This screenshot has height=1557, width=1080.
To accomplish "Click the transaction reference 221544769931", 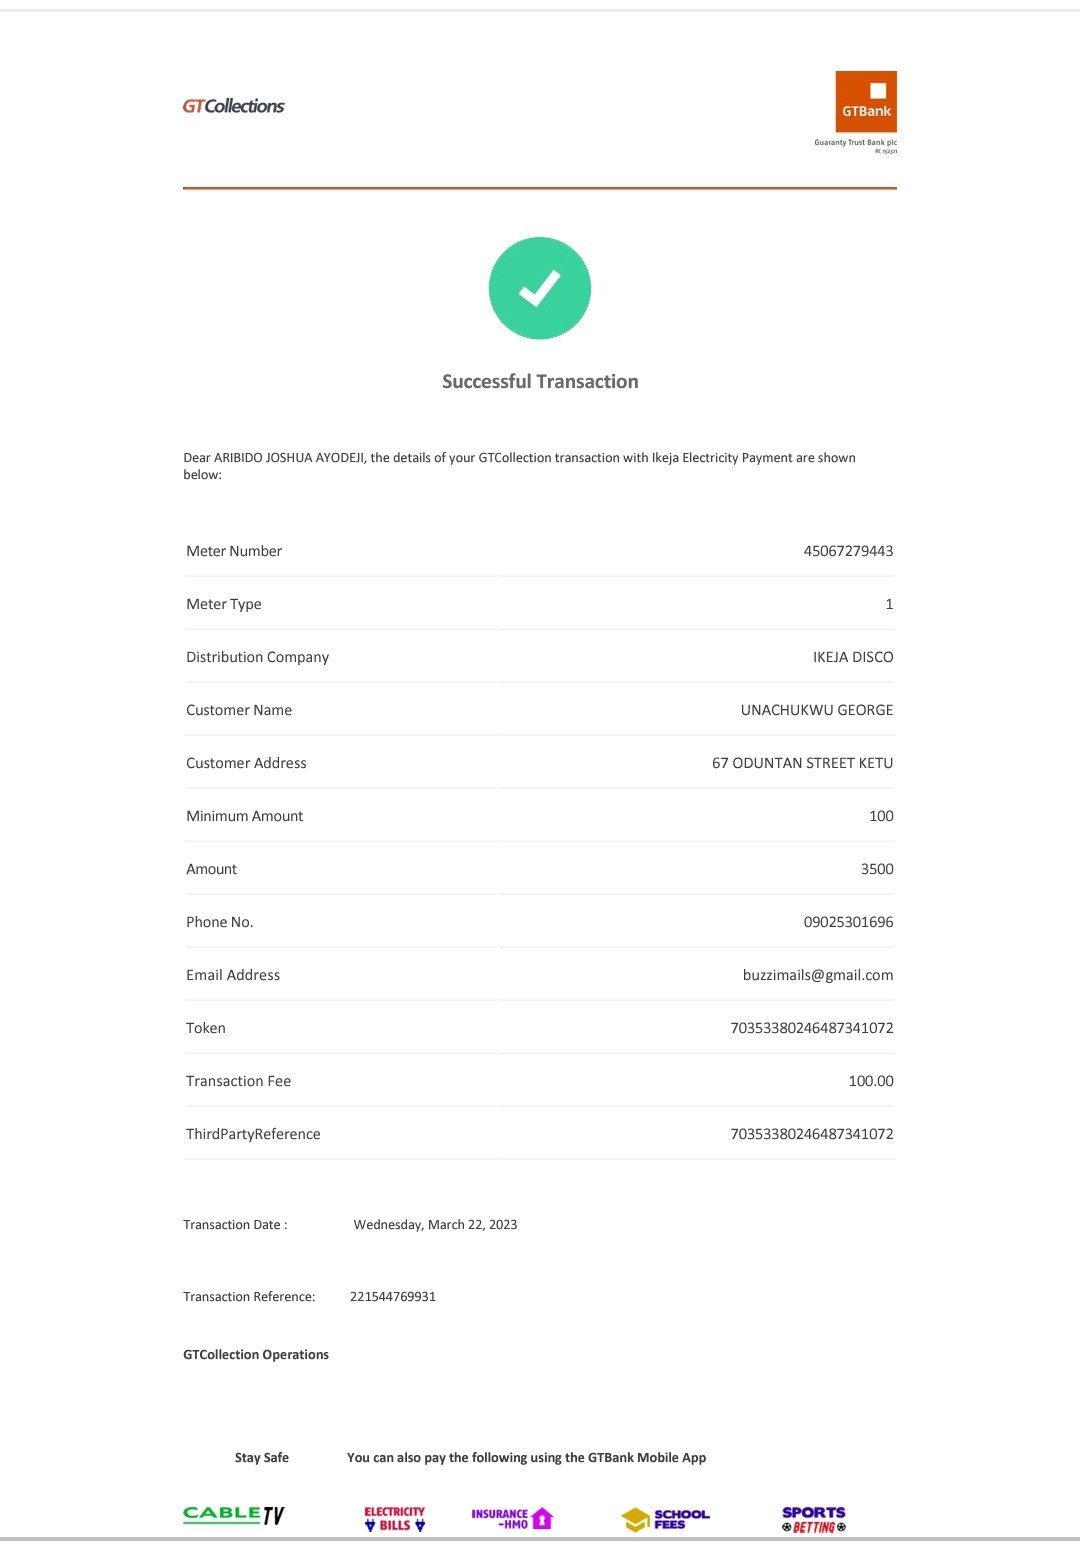I will pyautogui.click(x=393, y=1297).
